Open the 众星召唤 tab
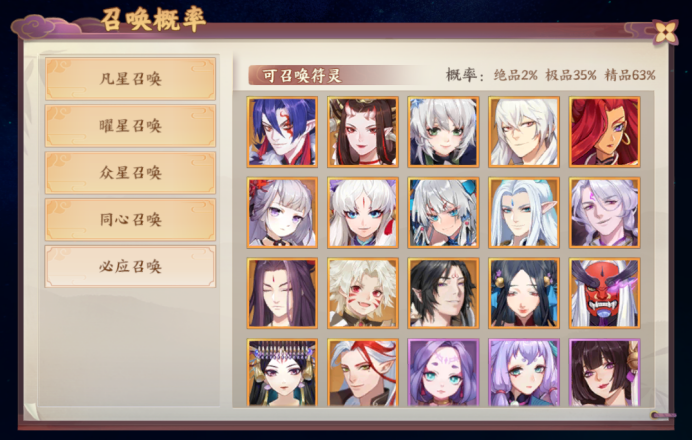This screenshot has width=692, height=440. pyautogui.click(x=130, y=173)
